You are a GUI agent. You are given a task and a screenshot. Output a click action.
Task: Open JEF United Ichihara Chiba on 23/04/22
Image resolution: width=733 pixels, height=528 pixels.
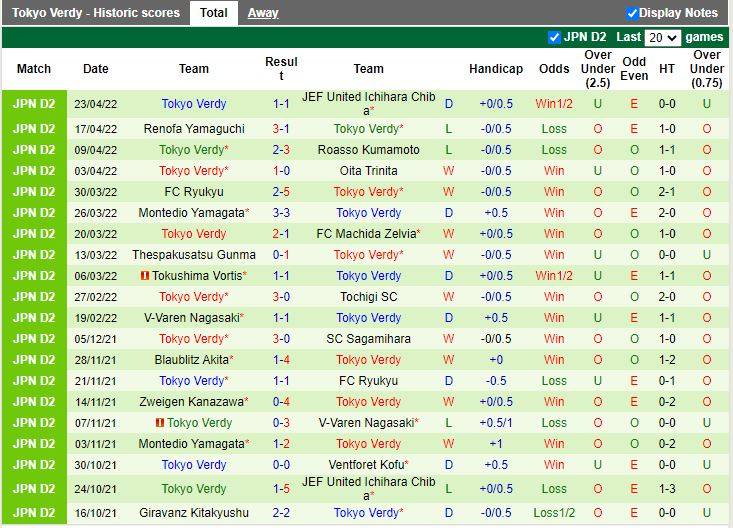pos(368,104)
